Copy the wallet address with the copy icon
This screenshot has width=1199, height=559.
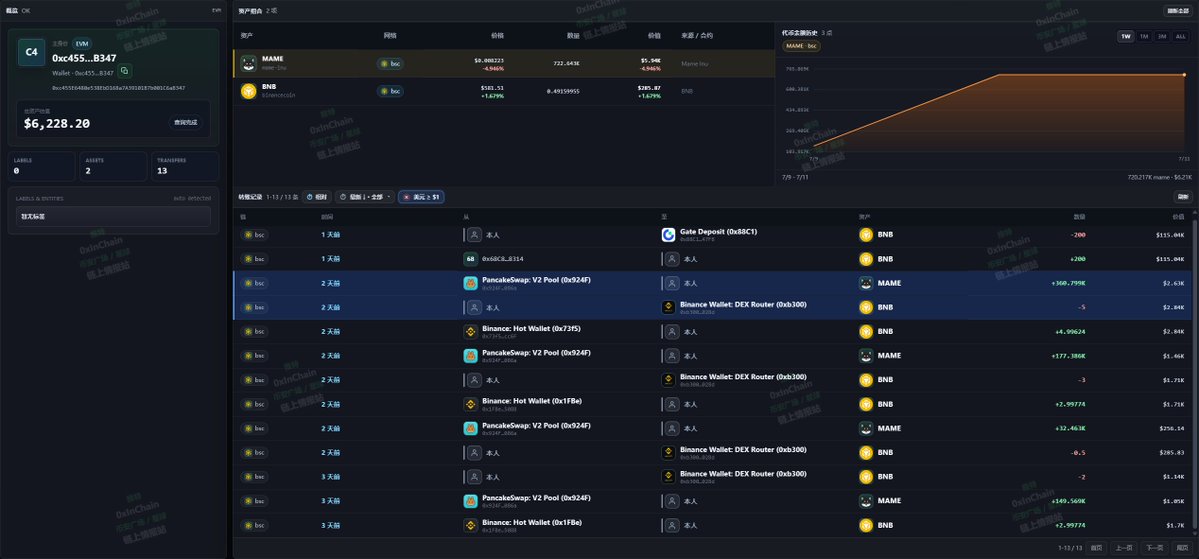125,71
